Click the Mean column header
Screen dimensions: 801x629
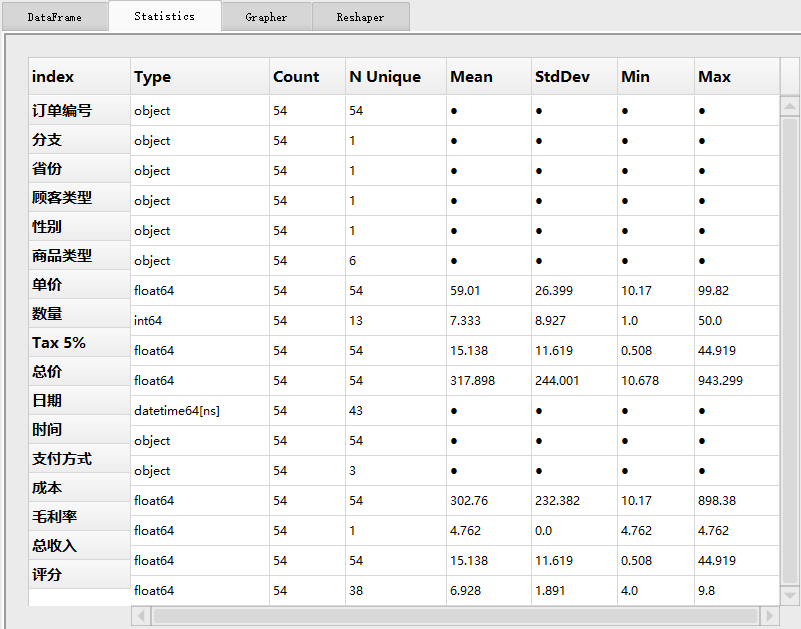click(x=489, y=77)
